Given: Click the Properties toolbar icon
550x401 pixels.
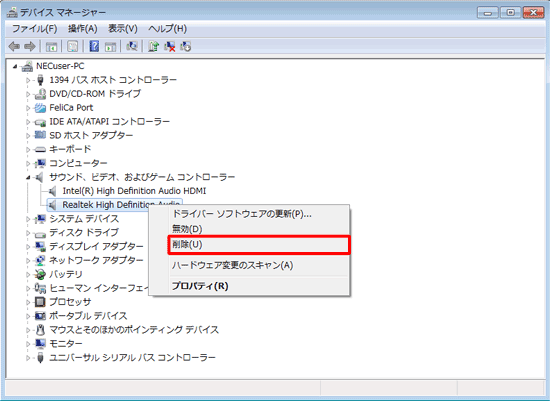Looking at the screenshot, I should [x=73, y=46].
